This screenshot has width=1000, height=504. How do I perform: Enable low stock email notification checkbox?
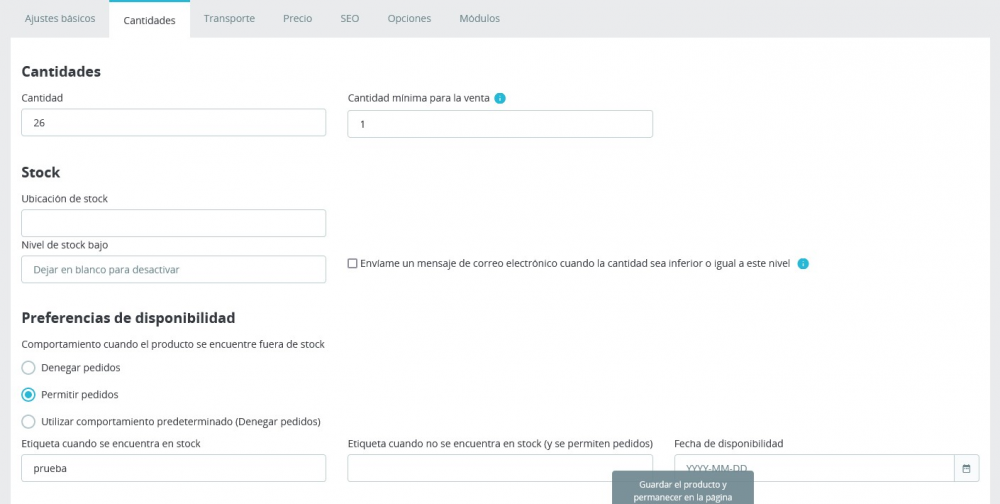pyautogui.click(x=352, y=263)
